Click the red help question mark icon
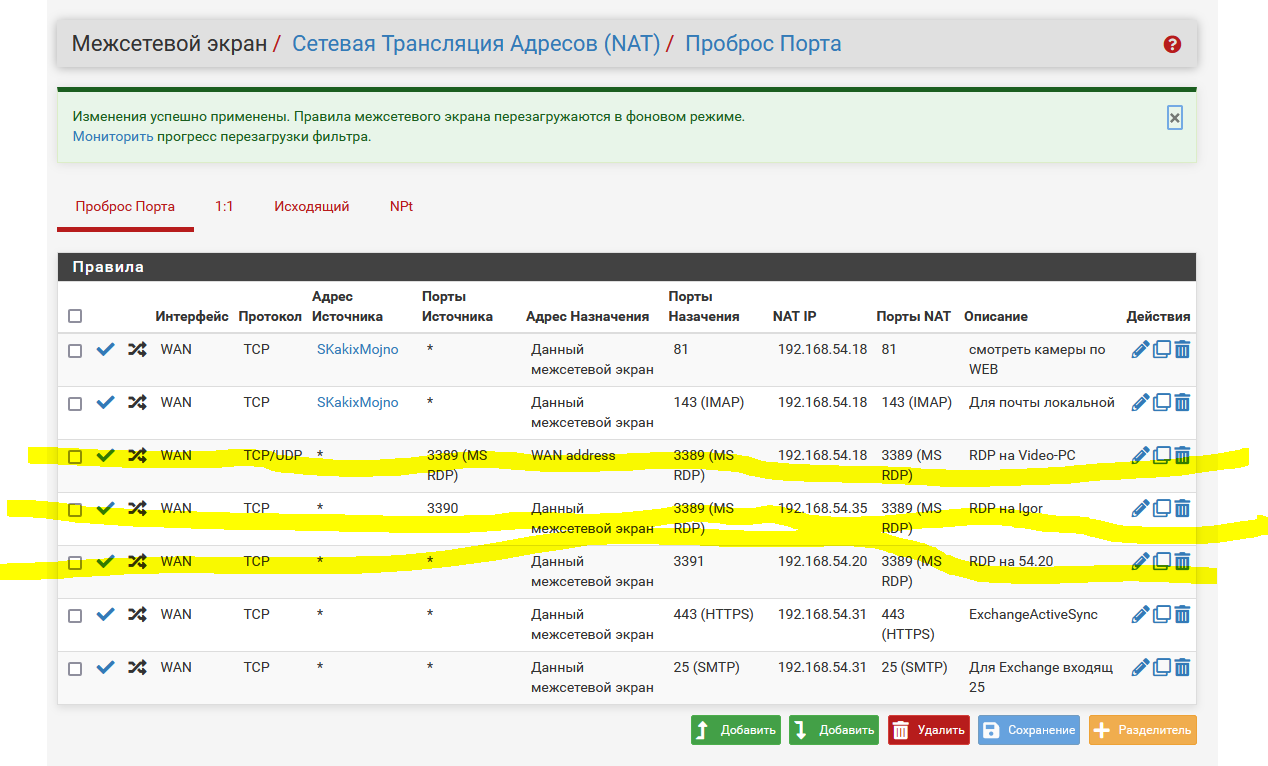Image resolution: width=1268 pixels, height=766 pixels. click(x=1172, y=44)
